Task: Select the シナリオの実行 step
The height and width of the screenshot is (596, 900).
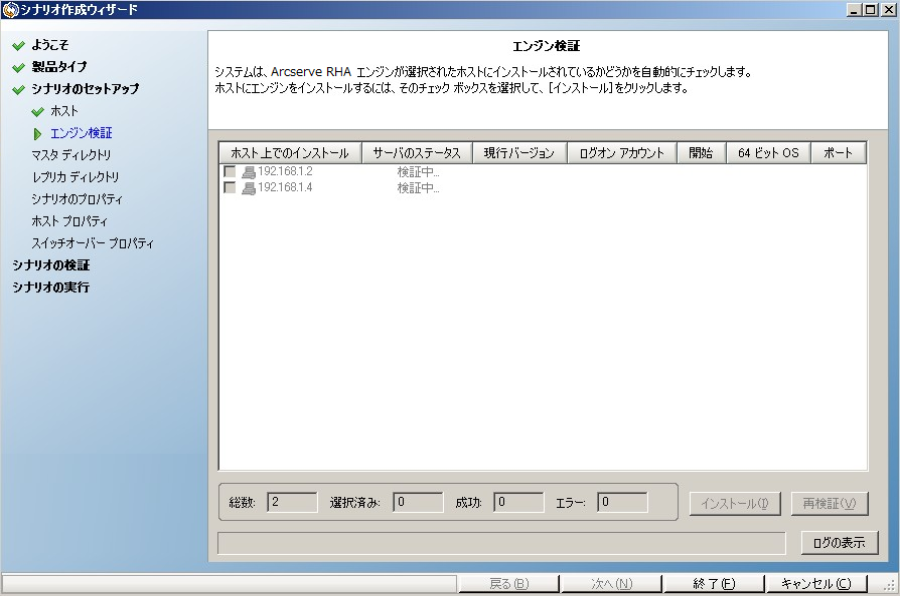Action: [51, 287]
